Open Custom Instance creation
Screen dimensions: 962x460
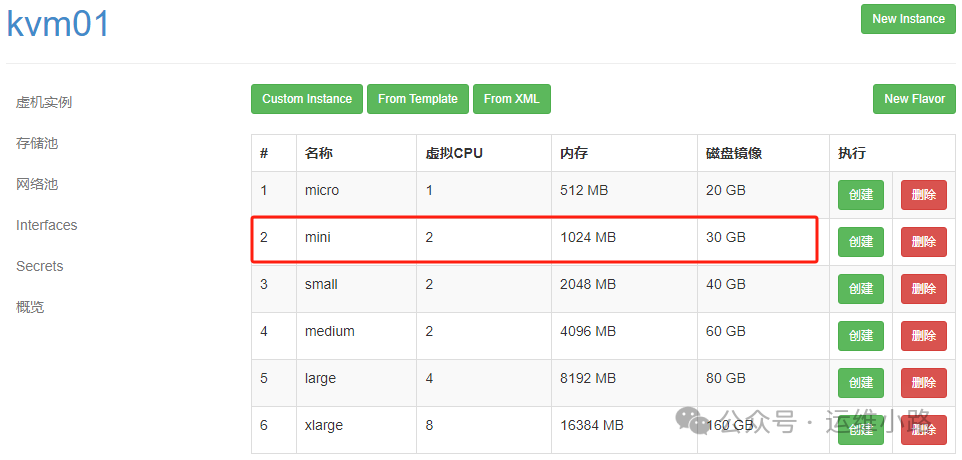307,99
